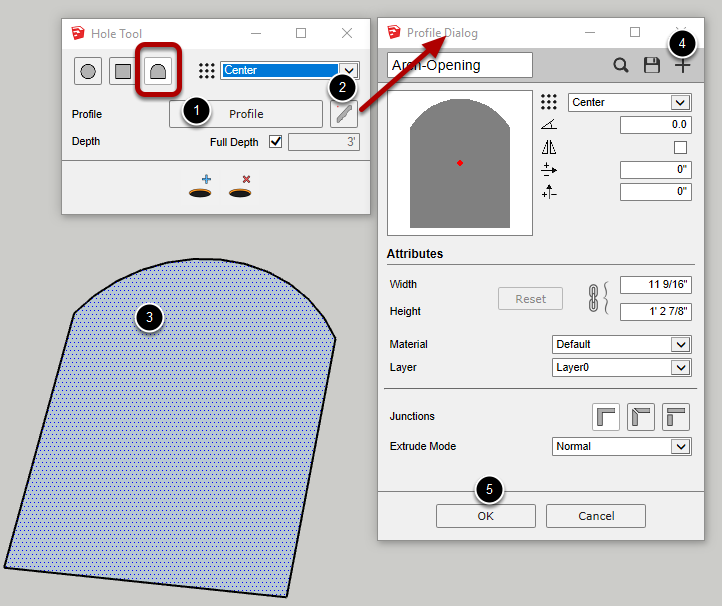
Task: Click the plus icon to add profile
Action: coord(682,65)
